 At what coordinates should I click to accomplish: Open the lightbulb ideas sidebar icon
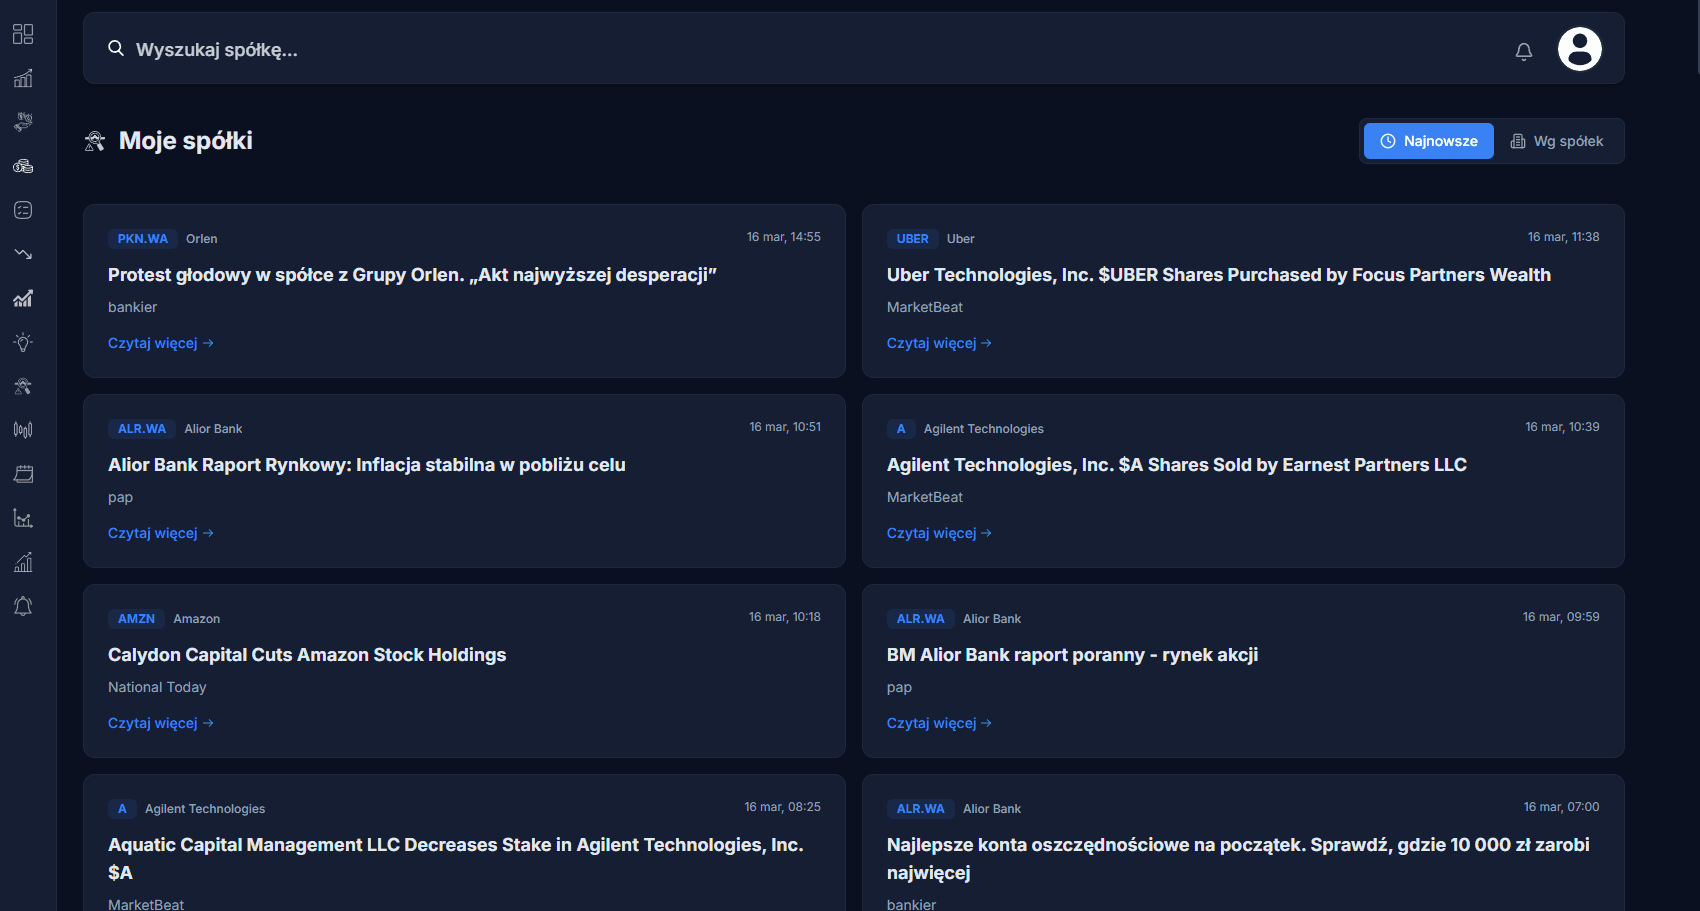[x=23, y=342]
